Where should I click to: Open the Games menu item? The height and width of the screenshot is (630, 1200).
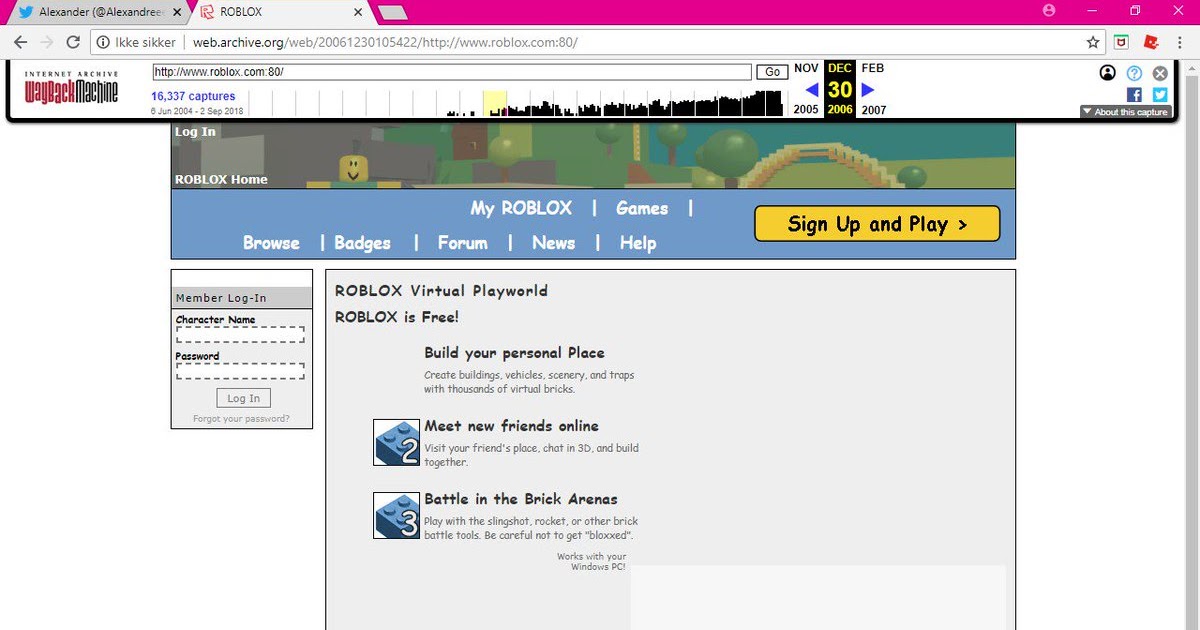click(x=642, y=208)
